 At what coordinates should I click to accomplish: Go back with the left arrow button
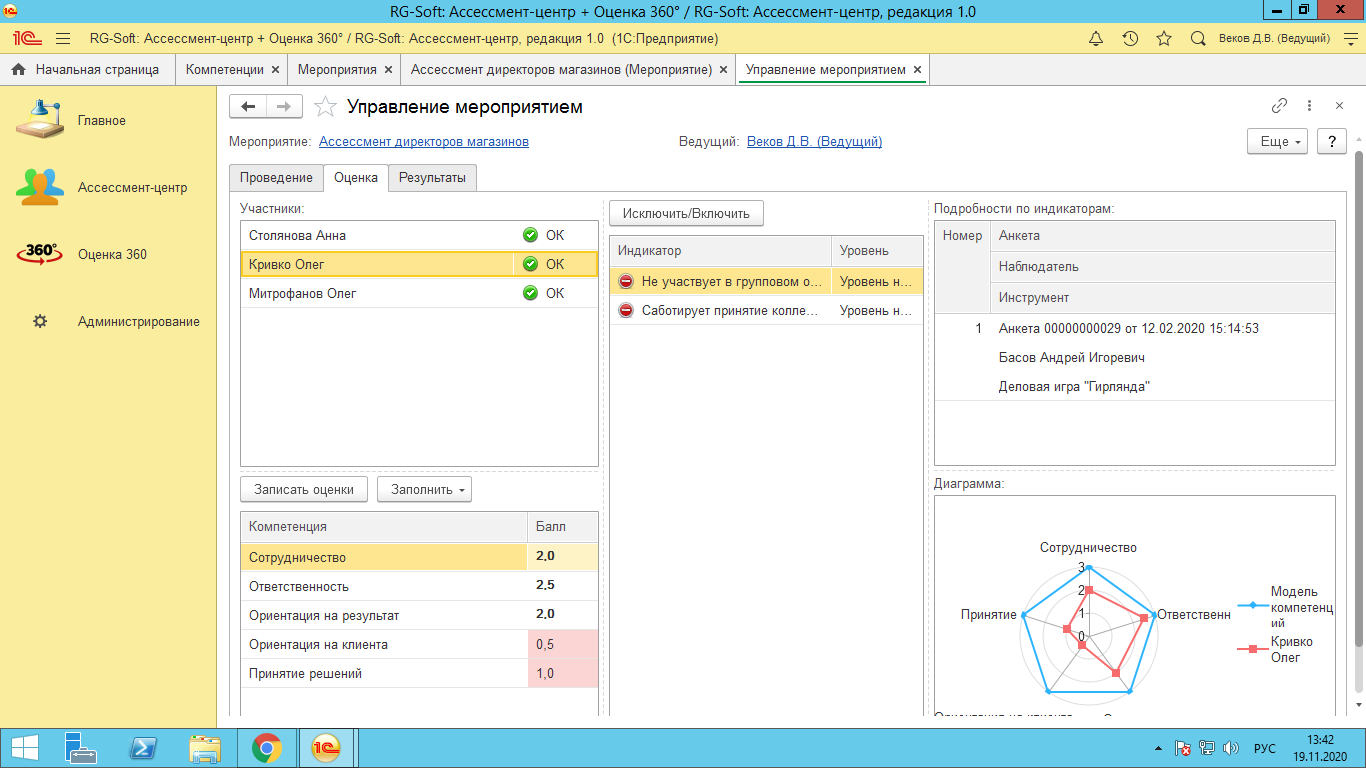[248, 107]
